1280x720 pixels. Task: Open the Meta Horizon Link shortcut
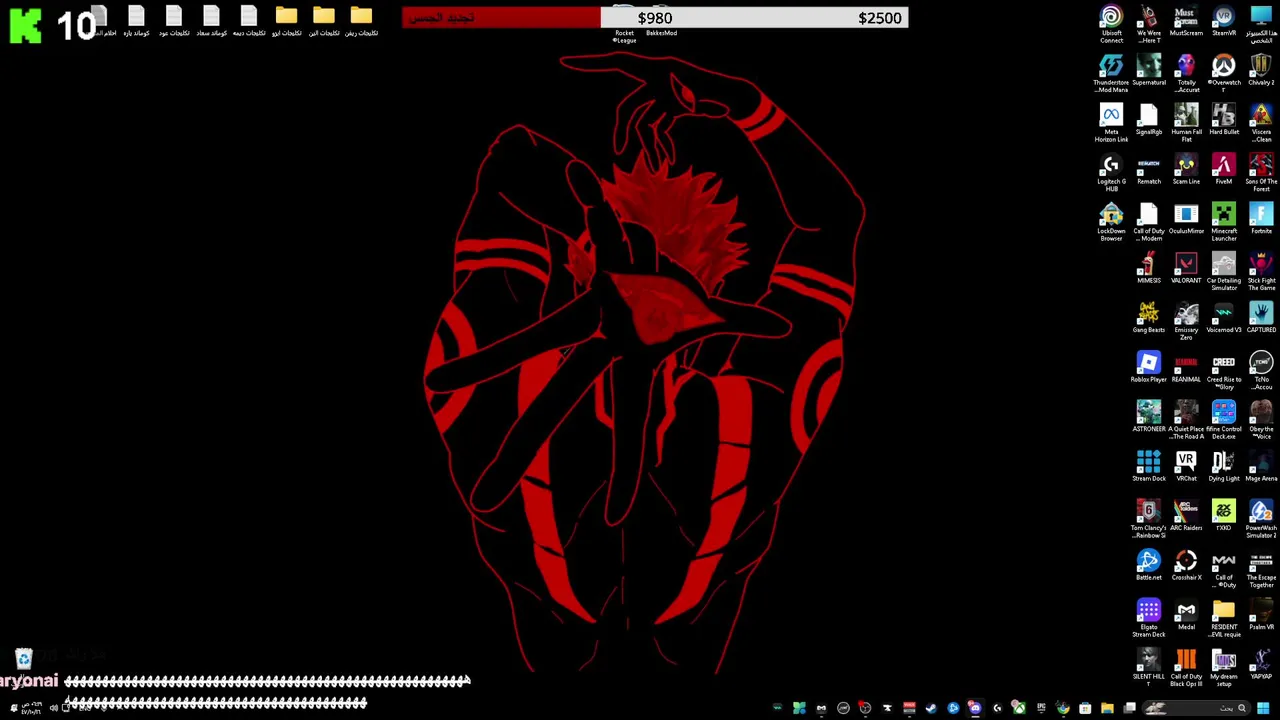(1111, 123)
